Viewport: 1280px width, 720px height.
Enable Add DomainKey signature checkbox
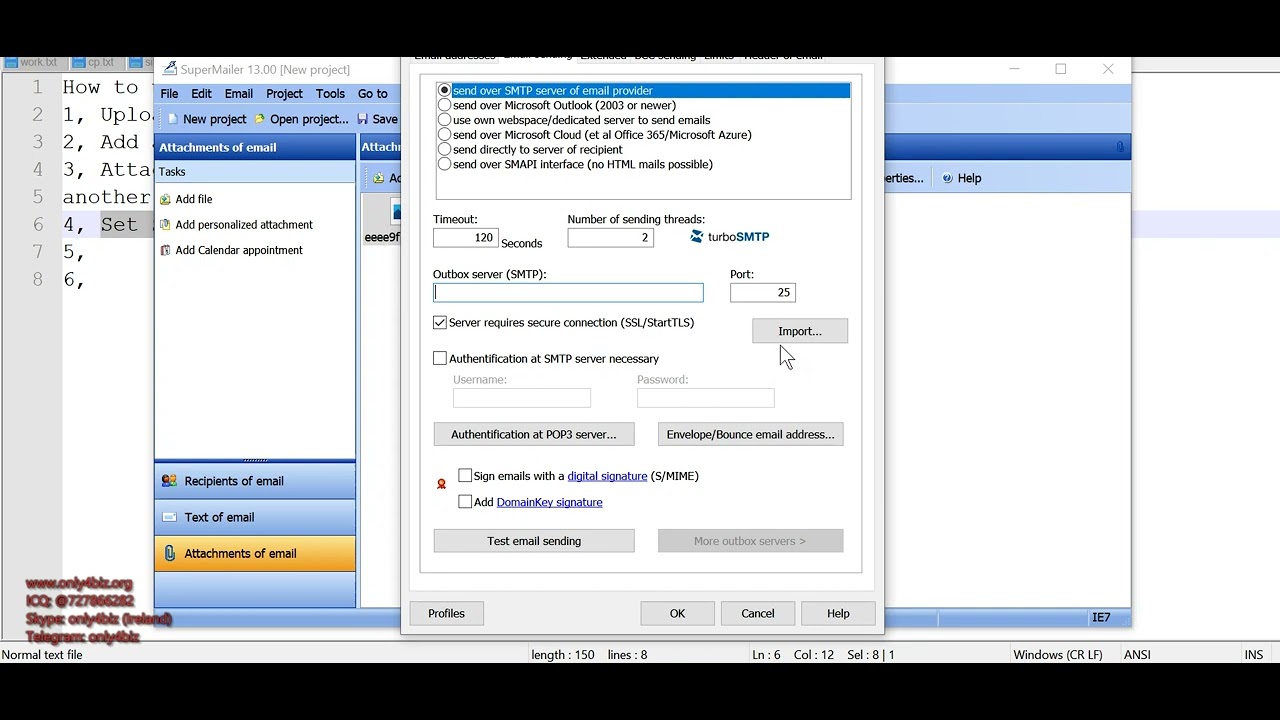(465, 502)
